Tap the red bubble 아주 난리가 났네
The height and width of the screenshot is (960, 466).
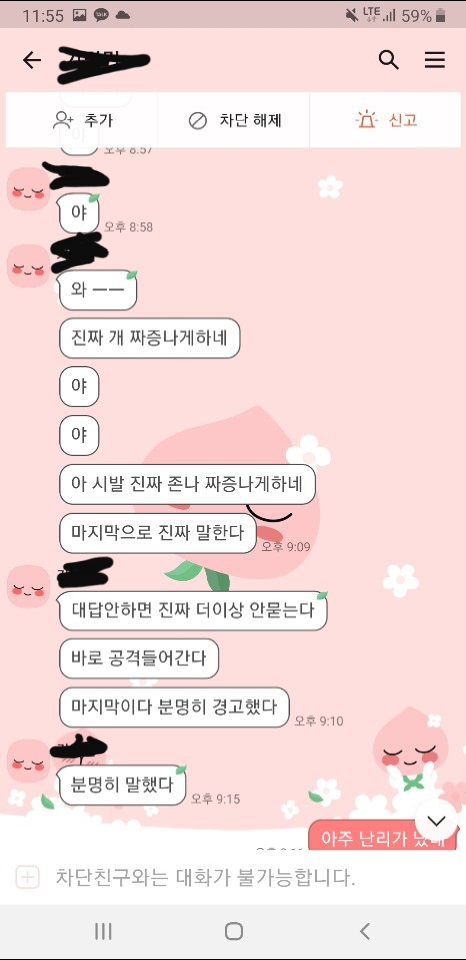point(383,837)
